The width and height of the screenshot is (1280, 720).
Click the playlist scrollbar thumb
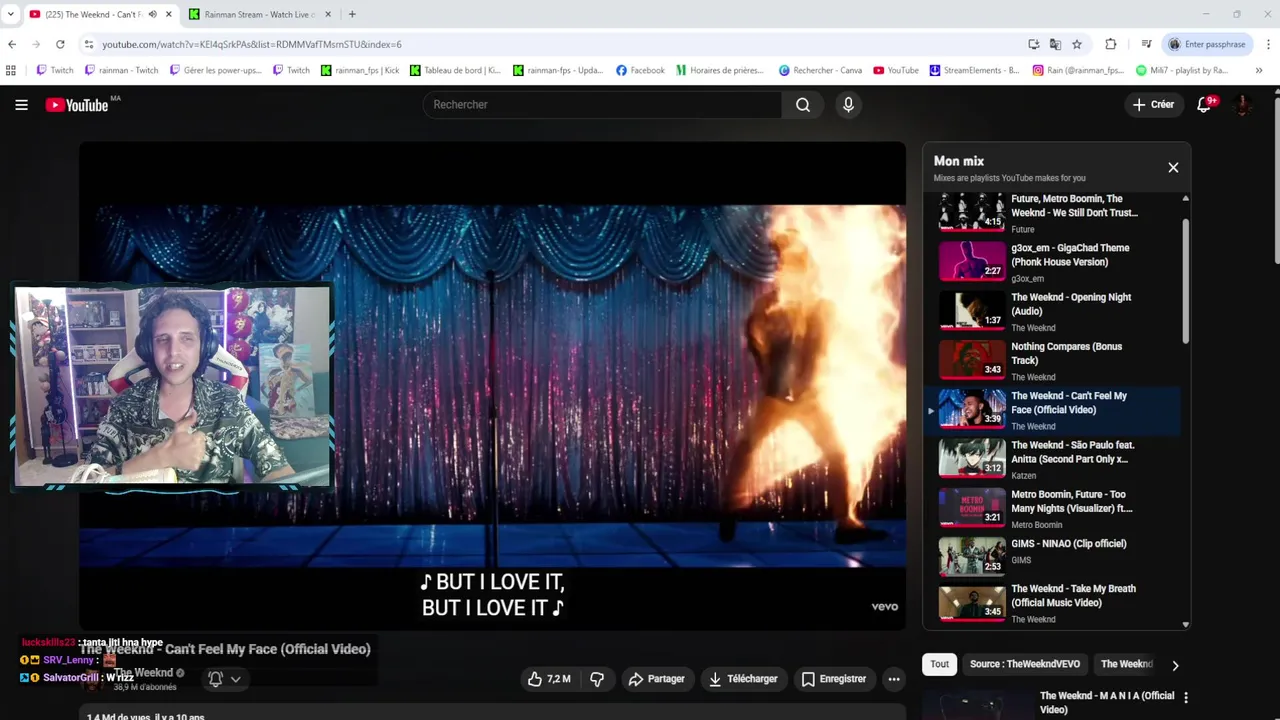point(1186,280)
